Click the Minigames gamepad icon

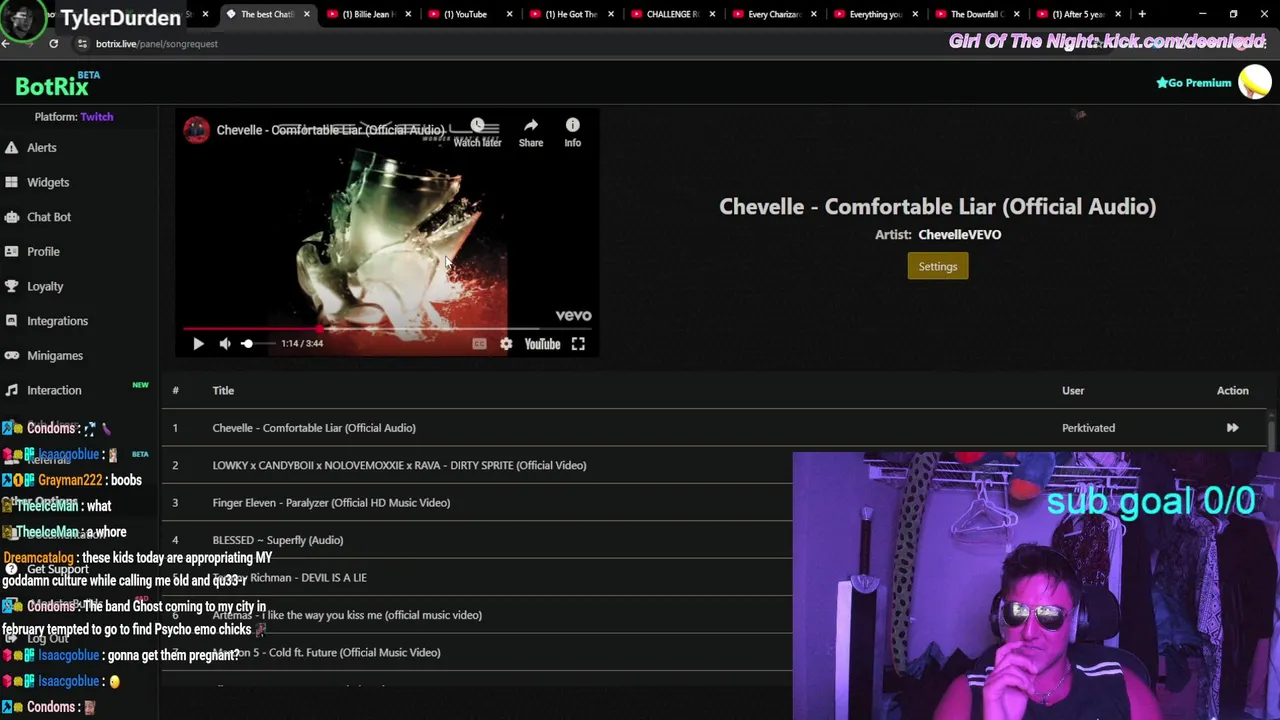click(x=11, y=356)
